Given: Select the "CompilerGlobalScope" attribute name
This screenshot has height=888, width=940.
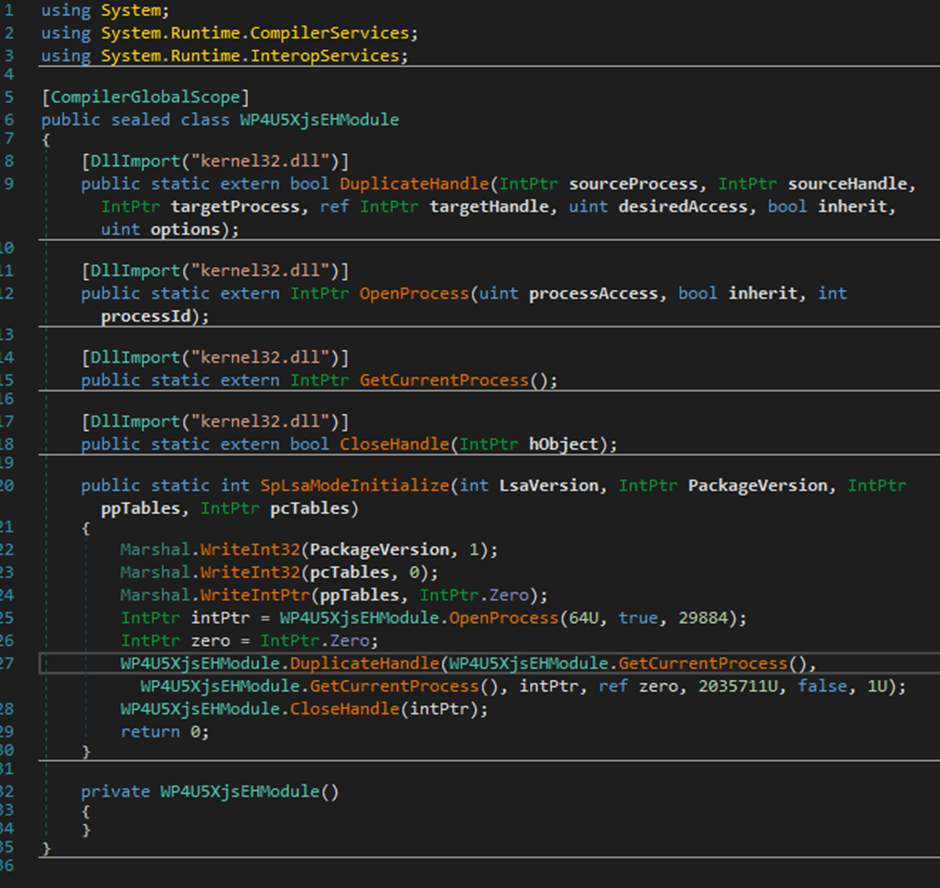Looking at the screenshot, I should pos(146,97).
